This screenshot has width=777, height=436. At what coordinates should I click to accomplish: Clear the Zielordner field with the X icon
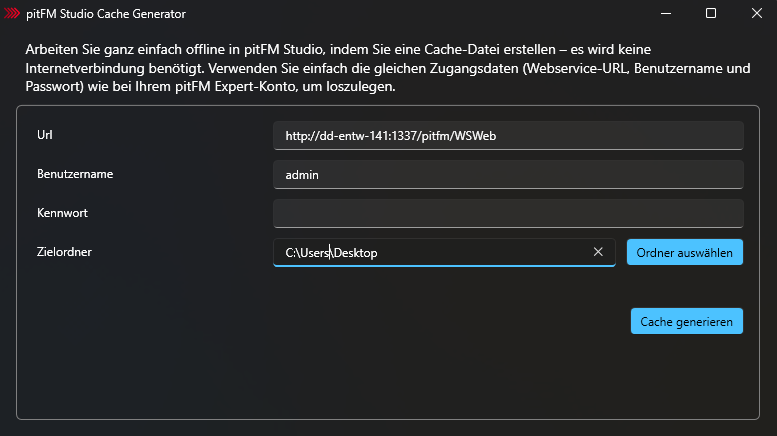point(598,252)
